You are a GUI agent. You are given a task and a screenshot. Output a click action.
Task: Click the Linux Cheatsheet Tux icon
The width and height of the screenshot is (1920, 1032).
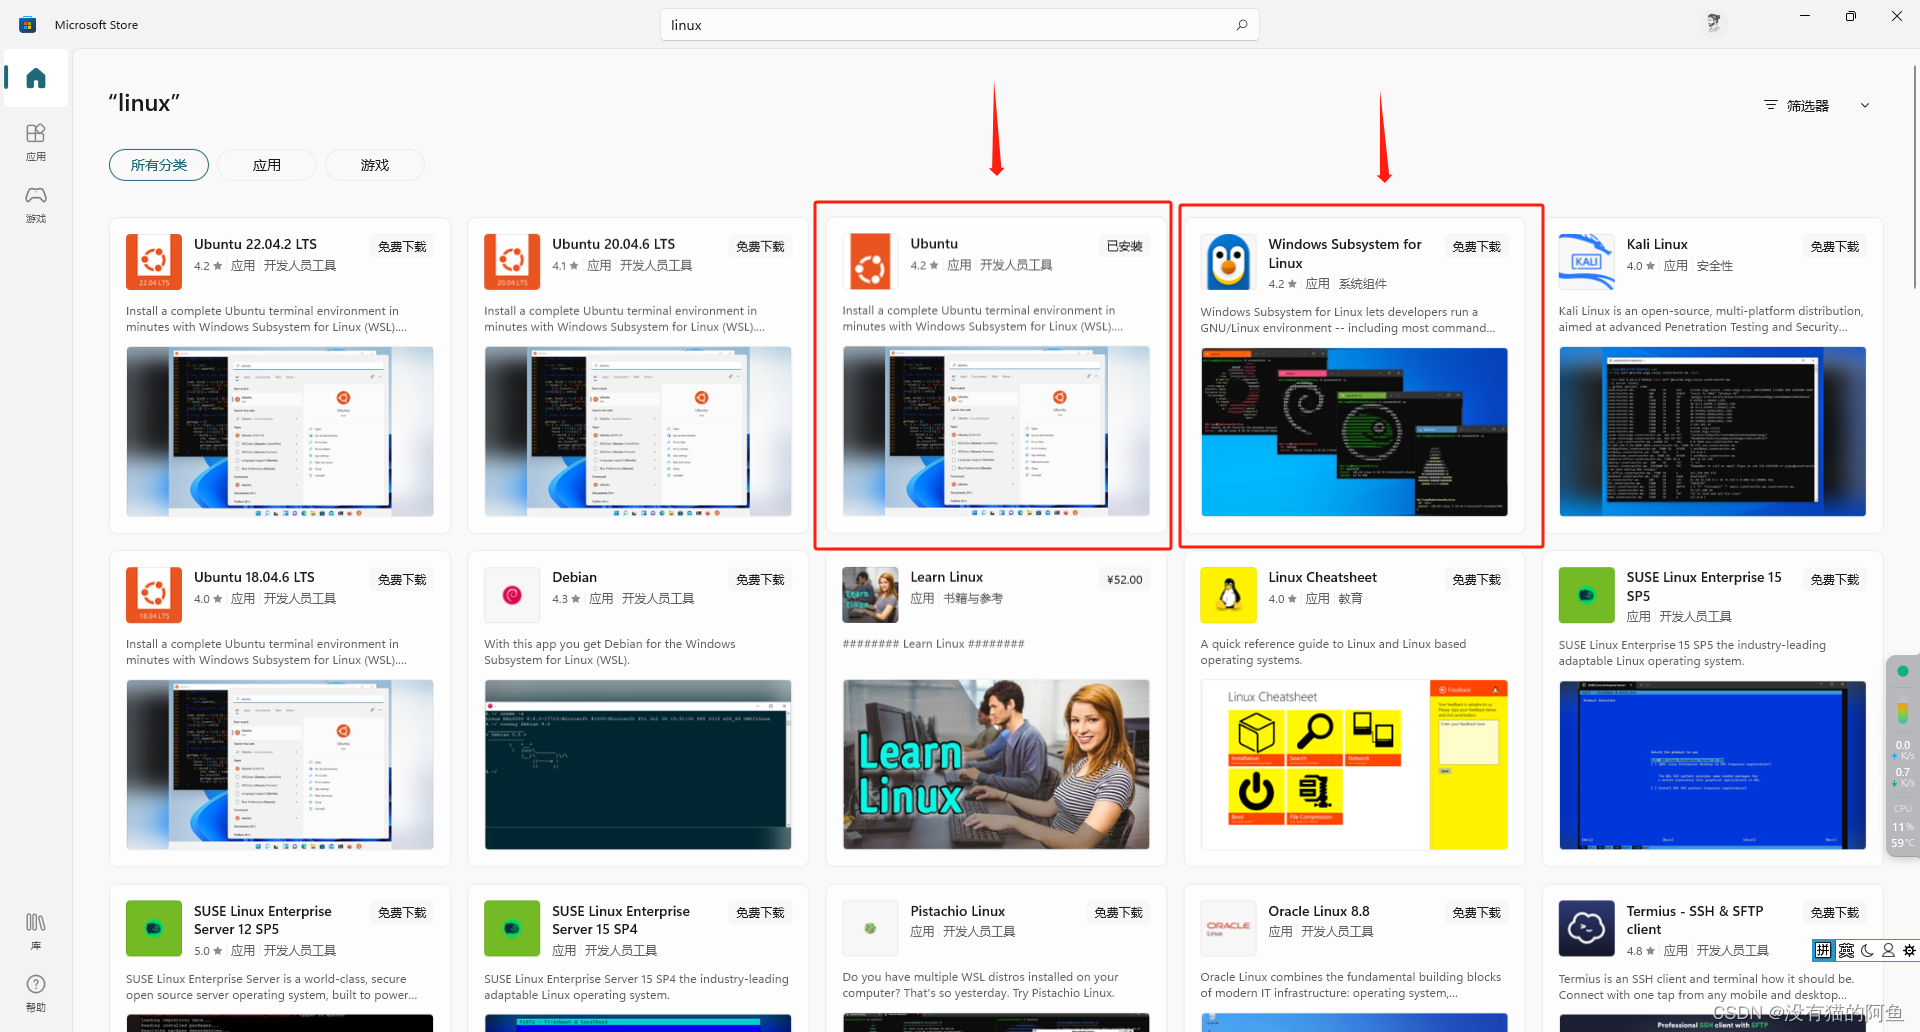[x=1227, y=594]
